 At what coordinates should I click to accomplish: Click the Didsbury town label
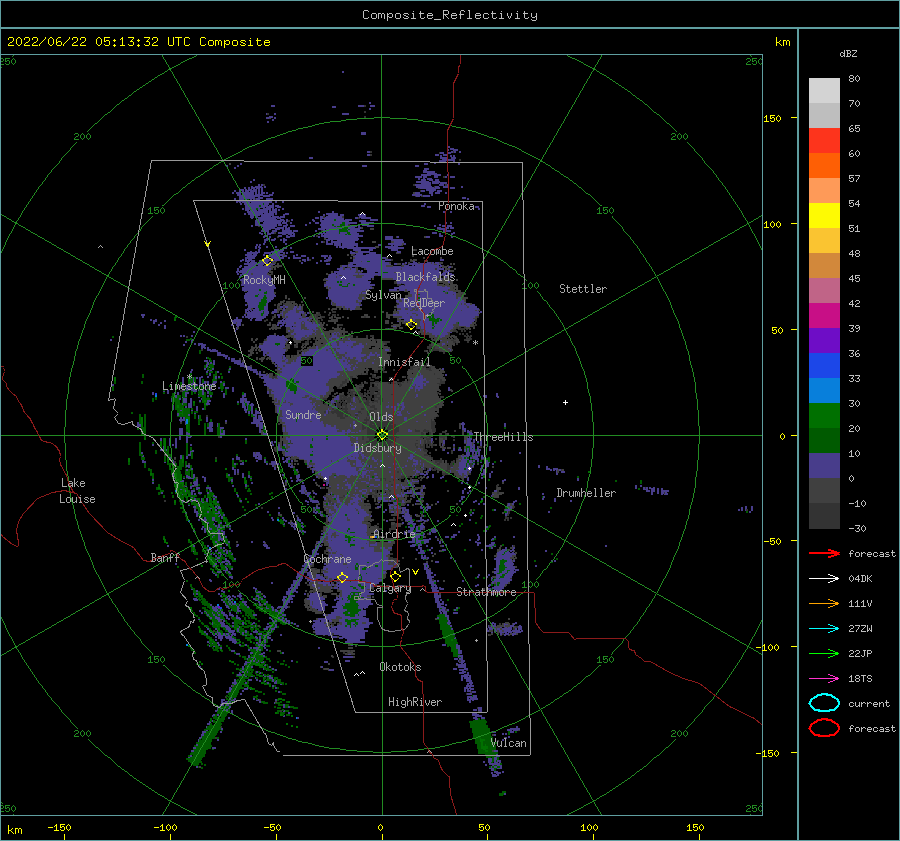point(378,448)
